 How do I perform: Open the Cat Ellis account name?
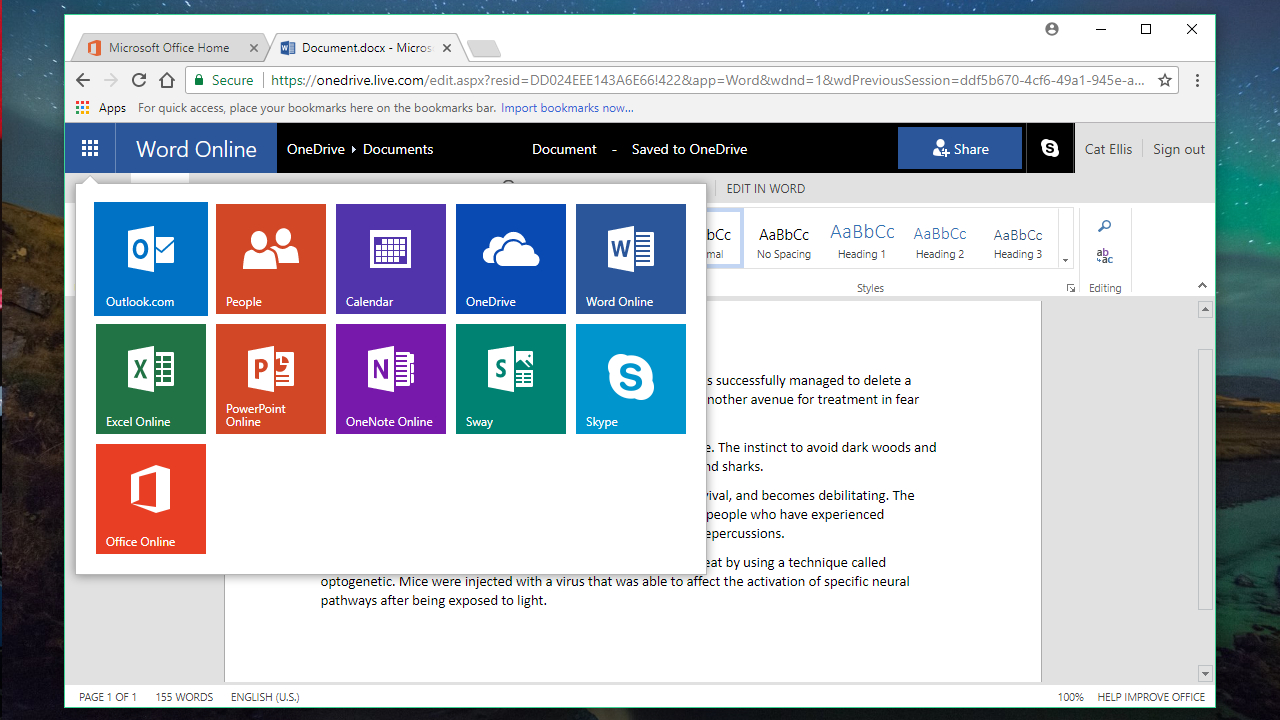click(x=1108, y=149)
